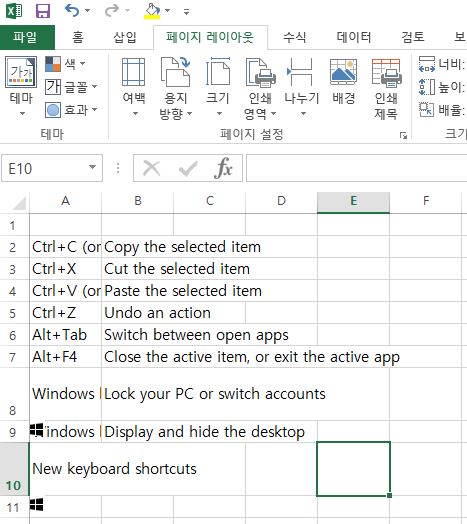Switch to the 데이터 tab

[354, 37]
